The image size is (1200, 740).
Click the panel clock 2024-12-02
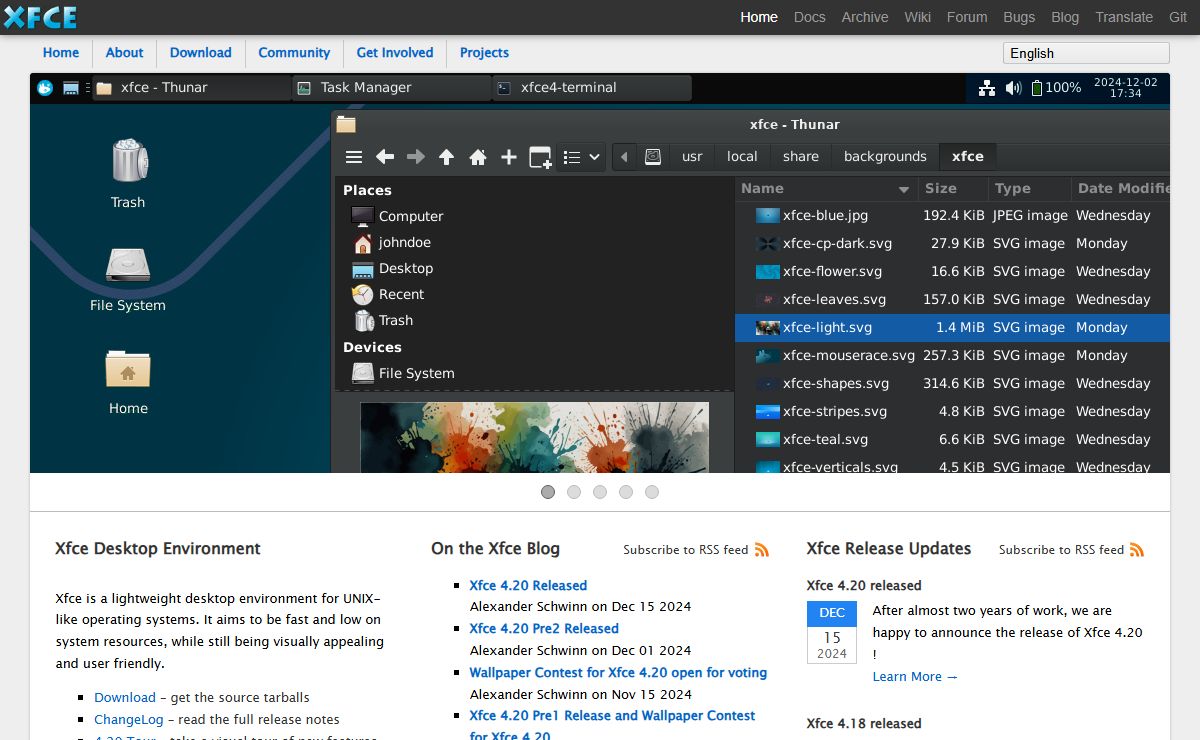pyautogui.click(x=1125, y=88)
